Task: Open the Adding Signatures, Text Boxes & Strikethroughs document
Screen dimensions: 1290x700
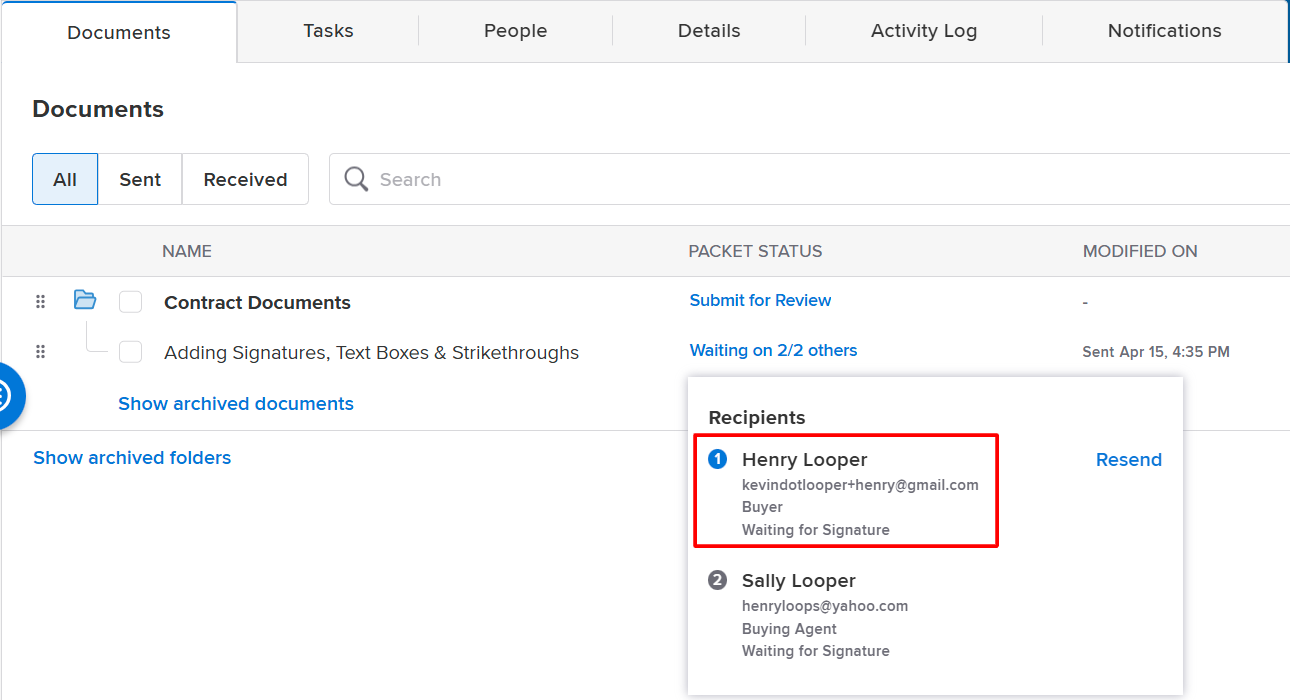Action: [x=371, y=352]
